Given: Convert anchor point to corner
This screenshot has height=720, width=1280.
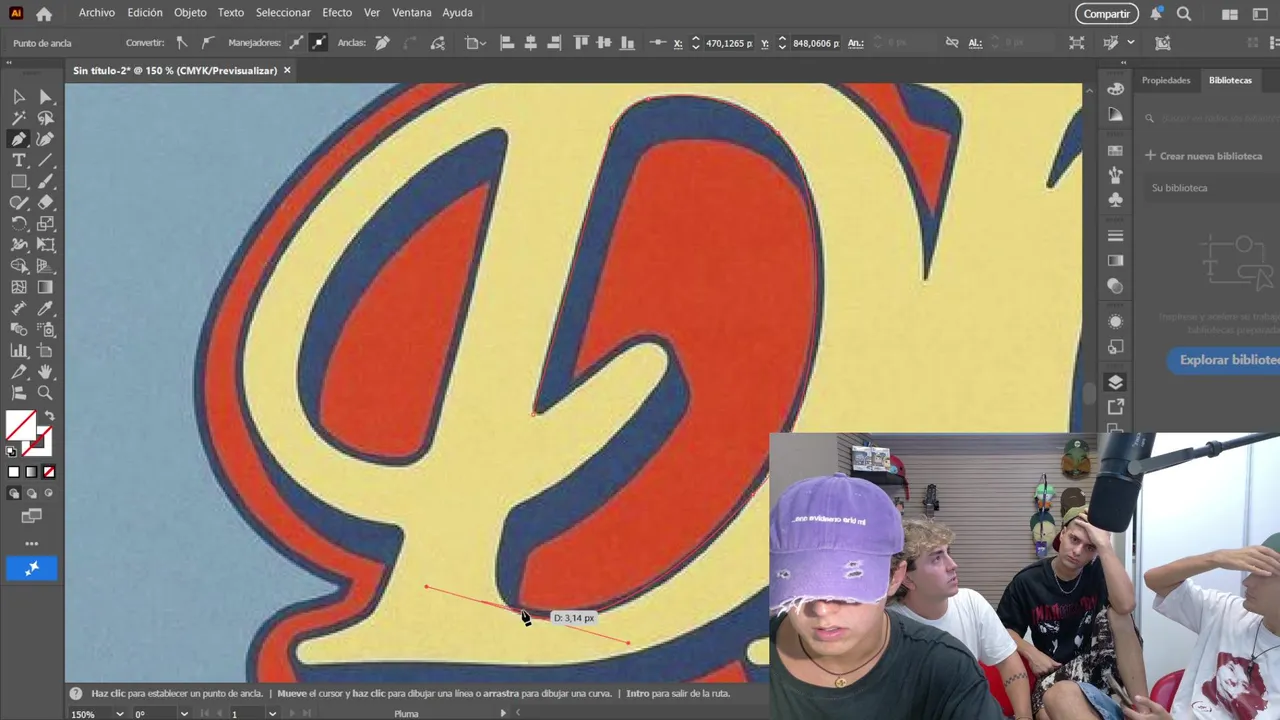Looking at the screenshot, I should click(181, 43).
